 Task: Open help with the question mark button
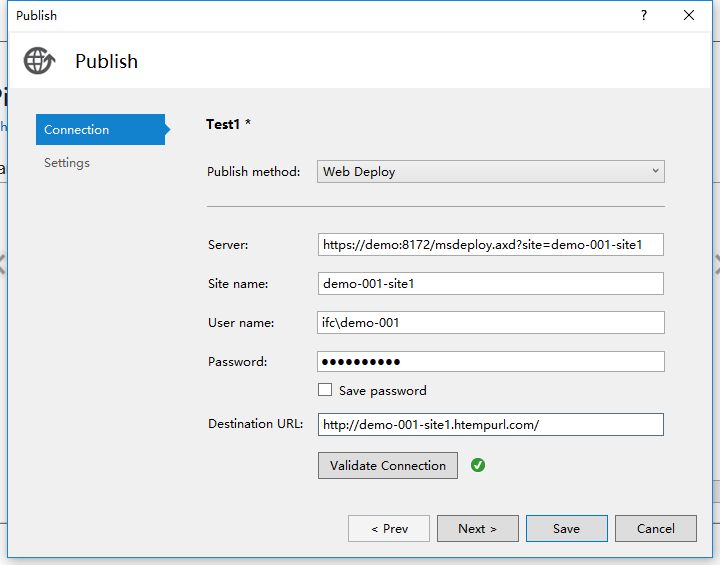[x=643, y=15]
